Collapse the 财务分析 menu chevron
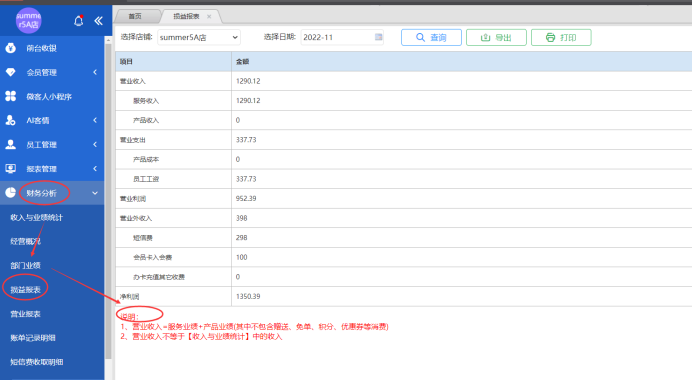 95,193
